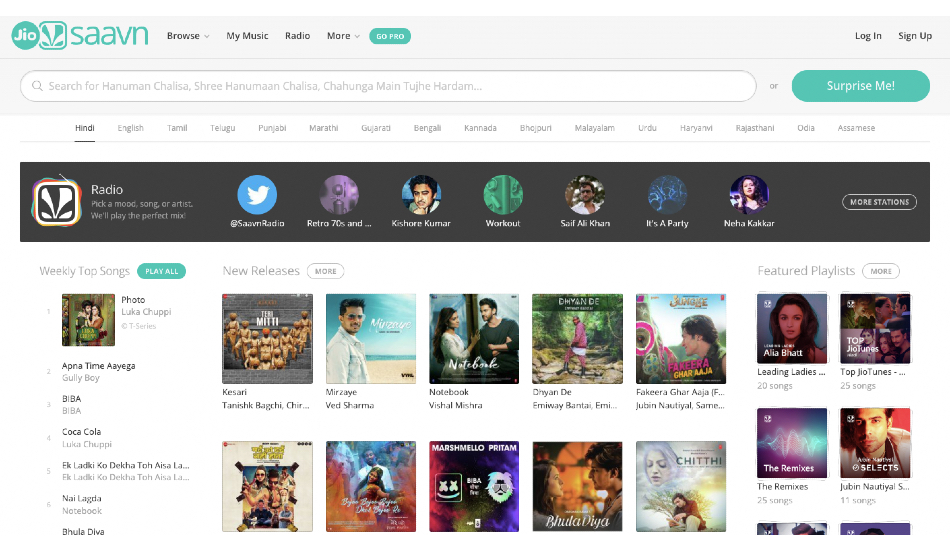Open Kishore Kumar radio station
This screenshot has height=550, width=950.
(421, 195)
